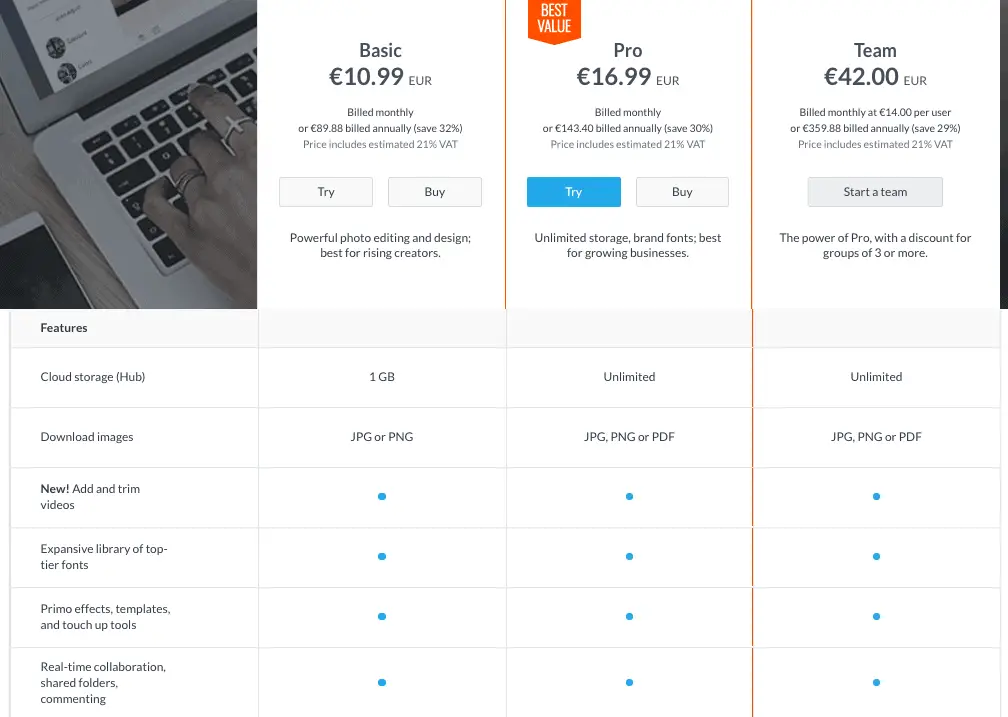
Task: Click the Download images feature label
Action: (x=87, y=437)
